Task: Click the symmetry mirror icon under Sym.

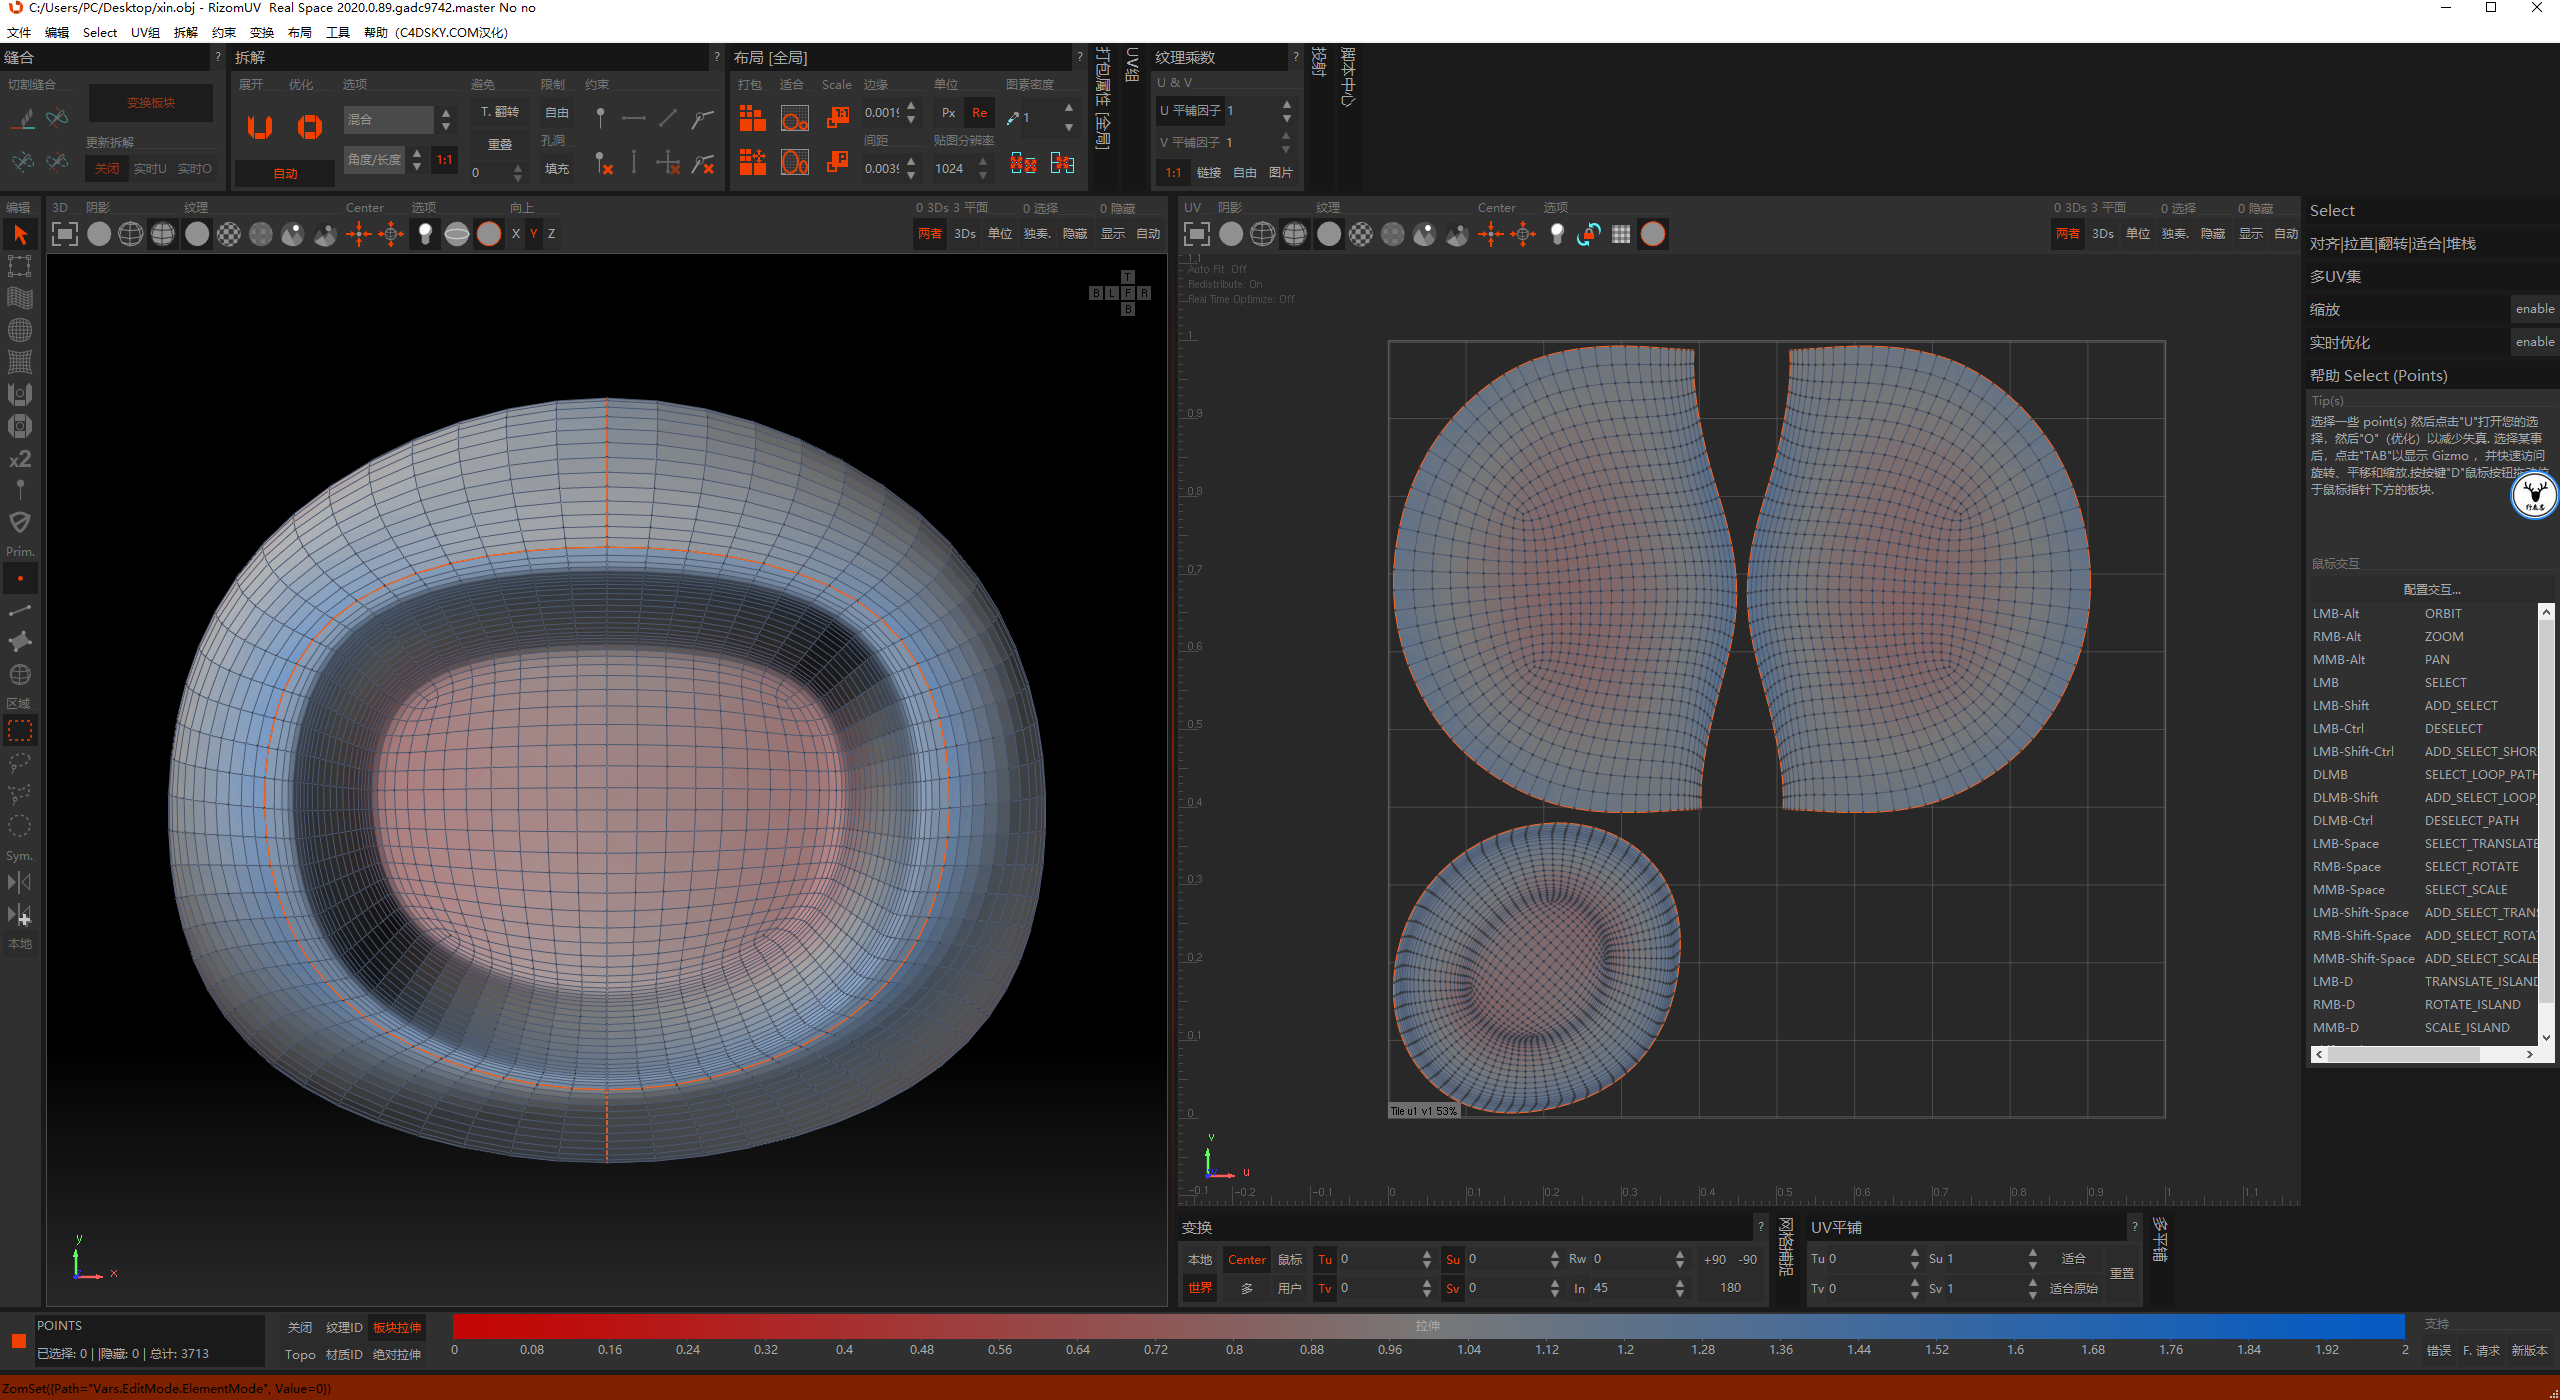Action: [20, 882]
